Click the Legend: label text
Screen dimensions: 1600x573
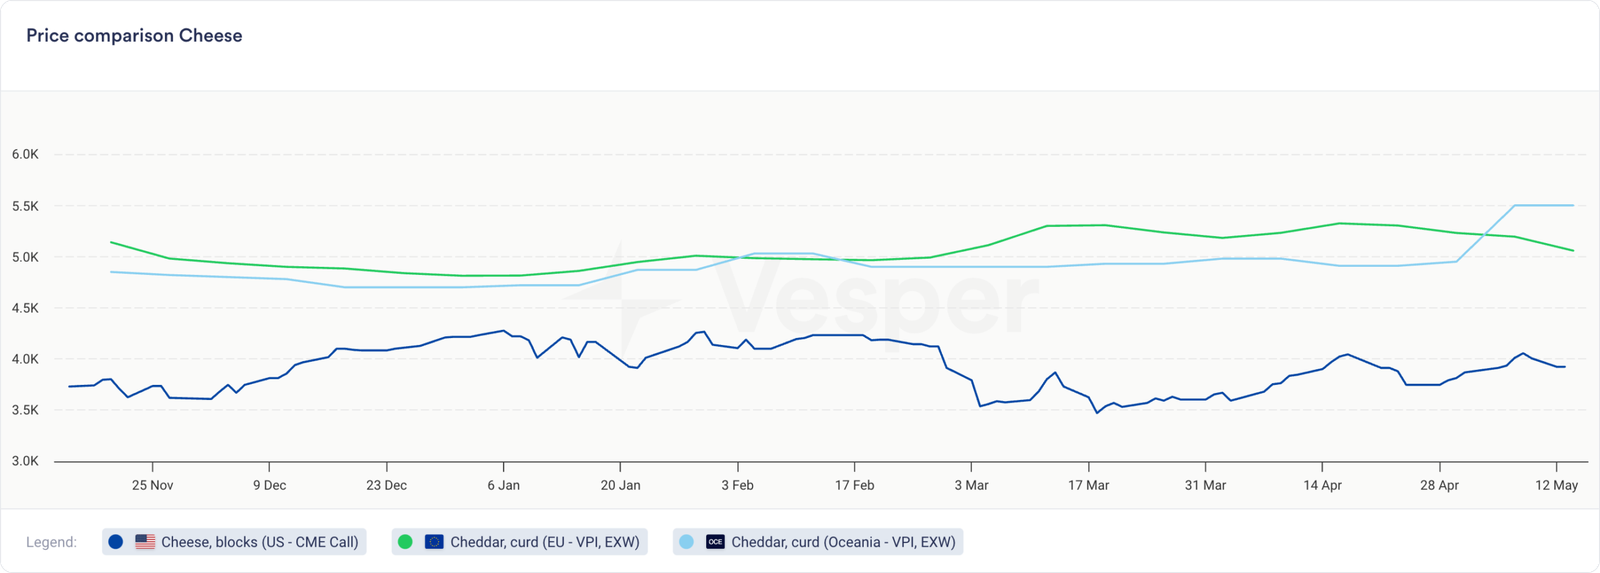coord(51,542)
